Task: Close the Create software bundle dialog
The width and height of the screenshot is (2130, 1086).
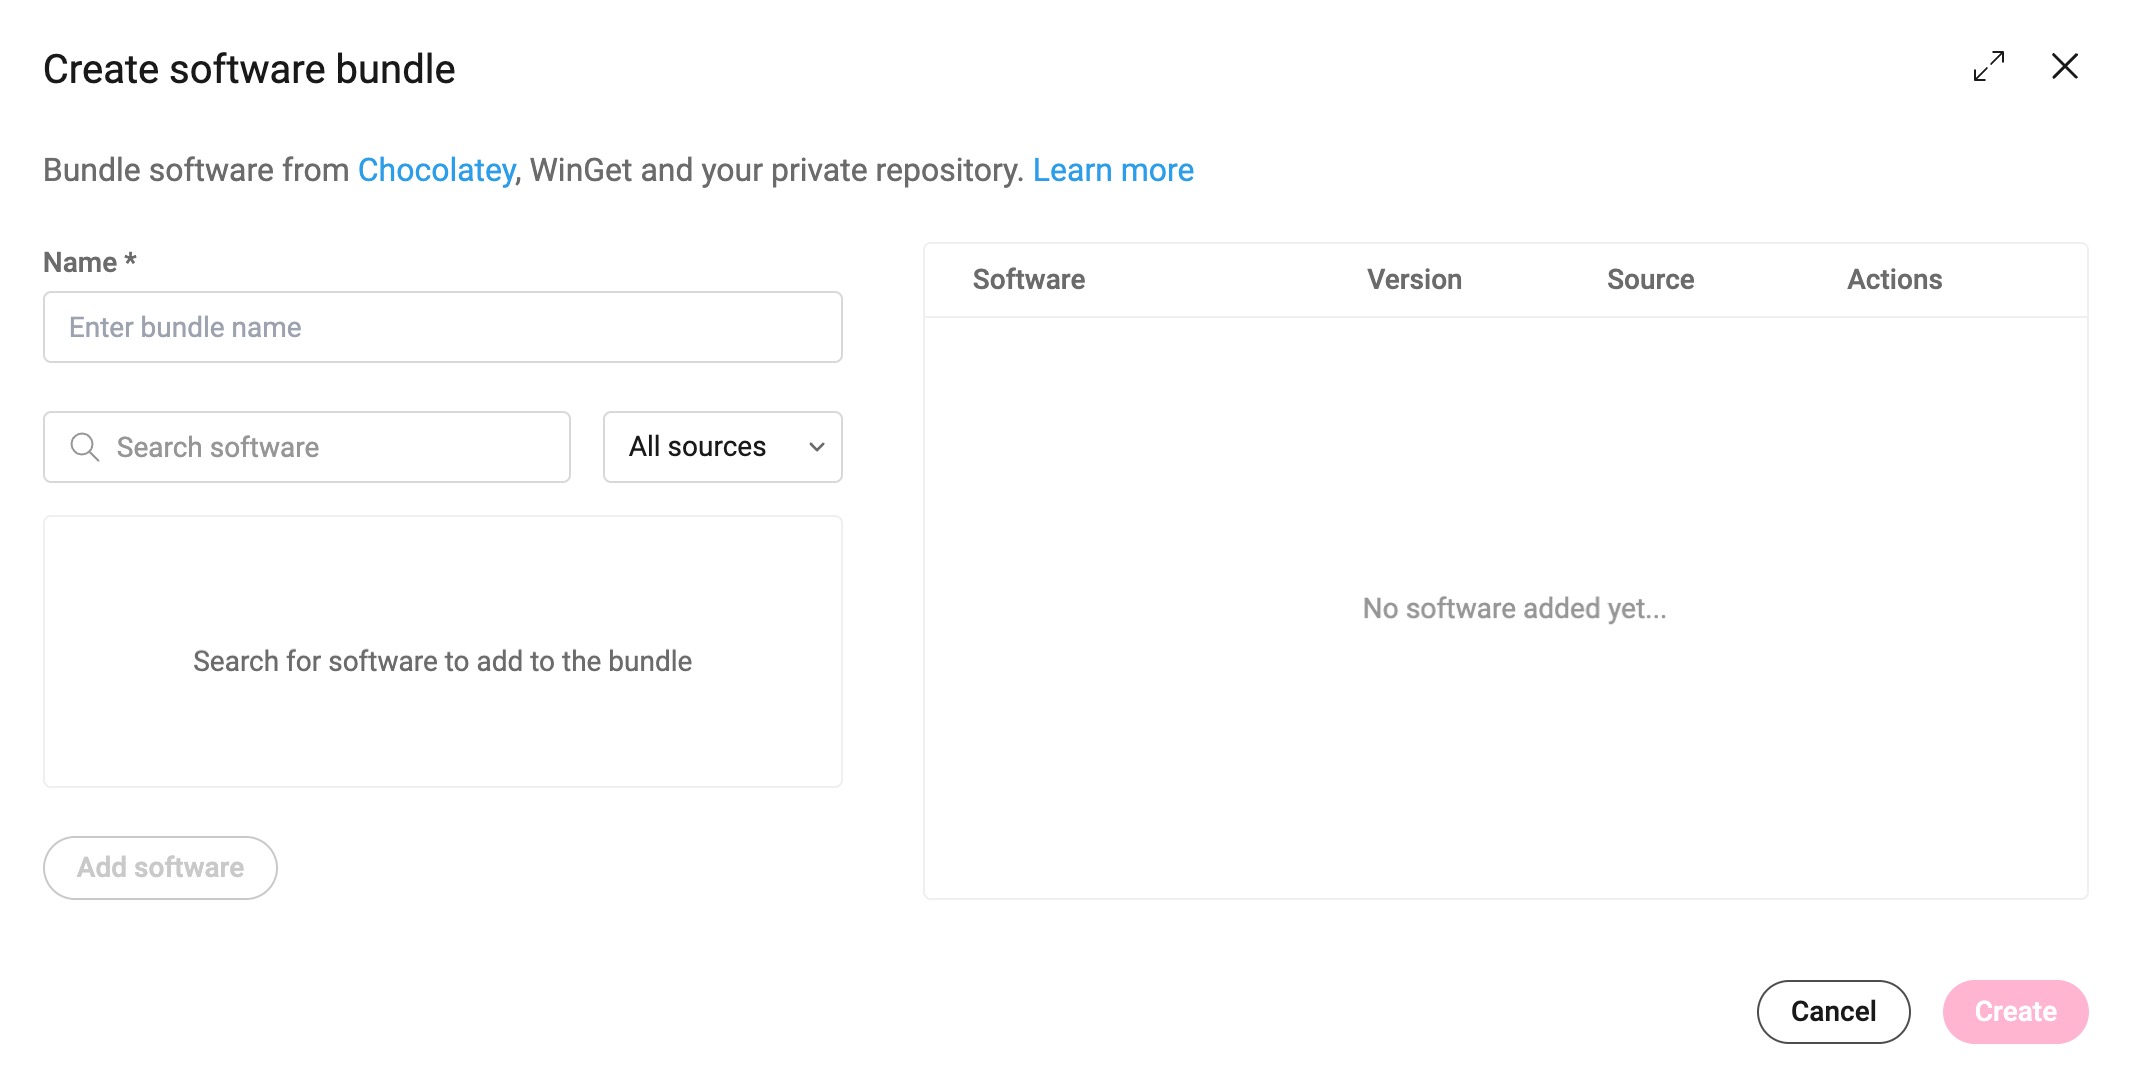Action: (x=2064, y=66)
